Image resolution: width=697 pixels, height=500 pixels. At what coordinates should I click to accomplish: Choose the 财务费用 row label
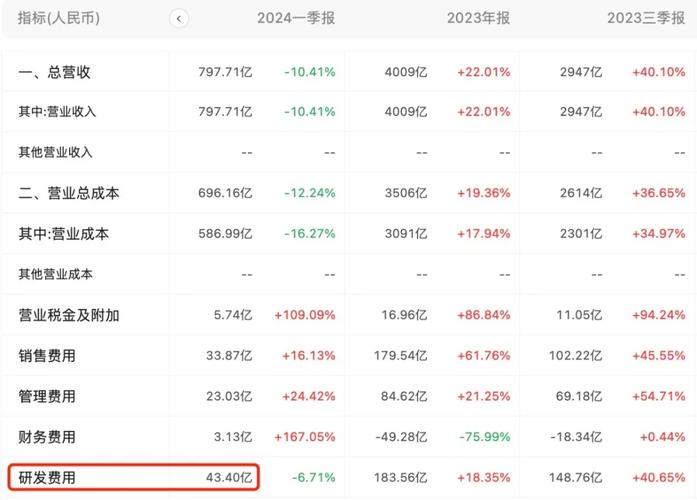tap(47, 437)
